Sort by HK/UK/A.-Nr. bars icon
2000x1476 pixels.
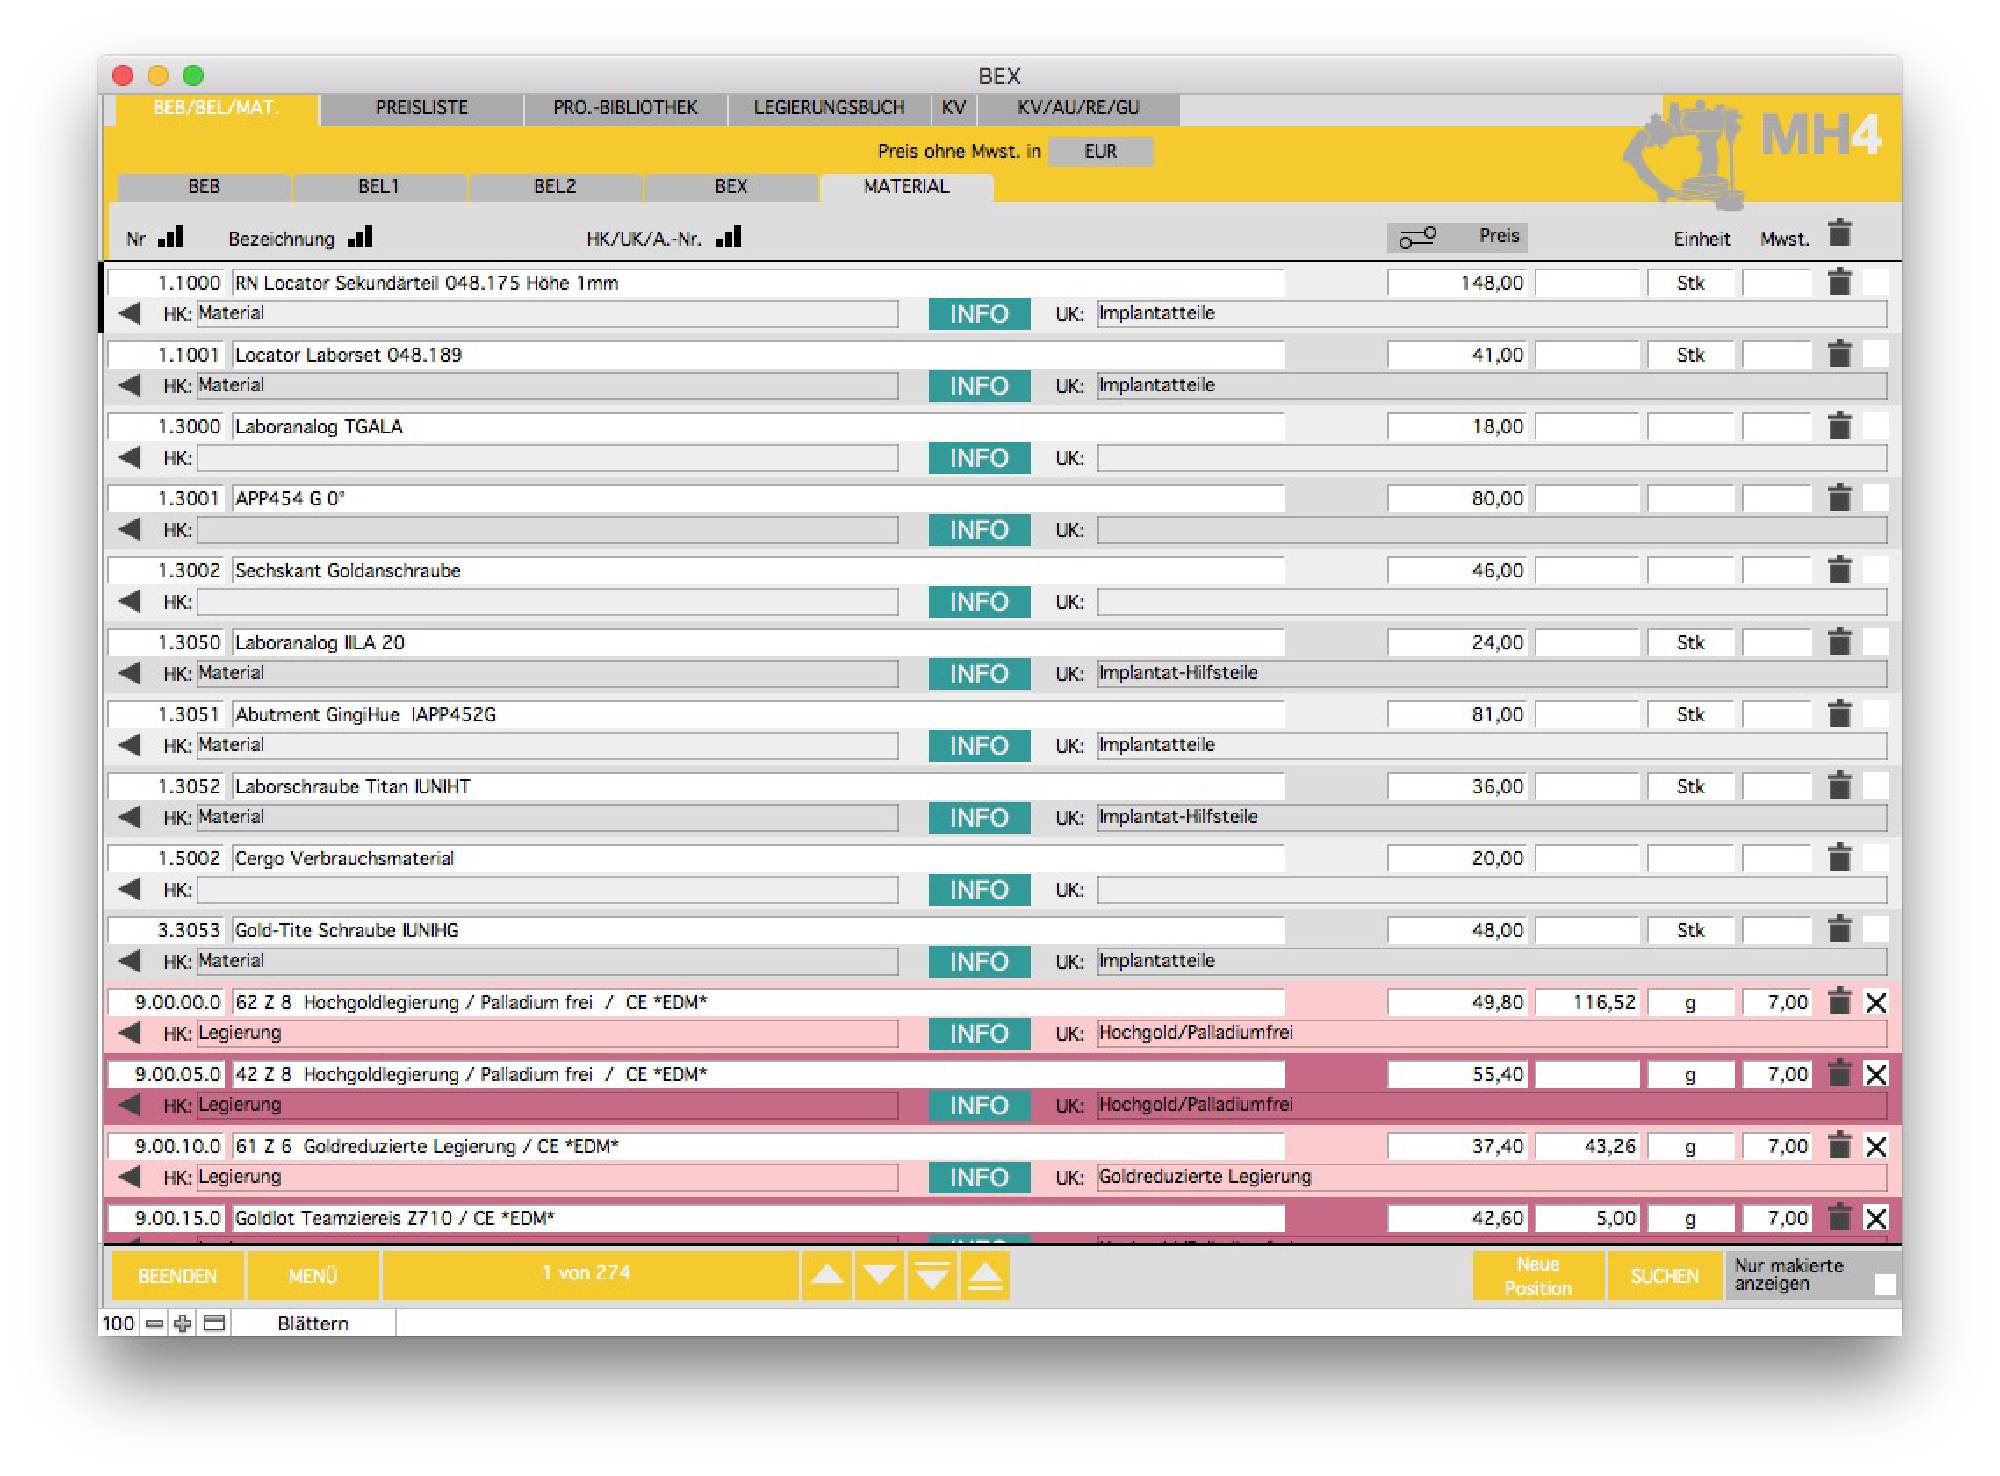coord(729,237)
